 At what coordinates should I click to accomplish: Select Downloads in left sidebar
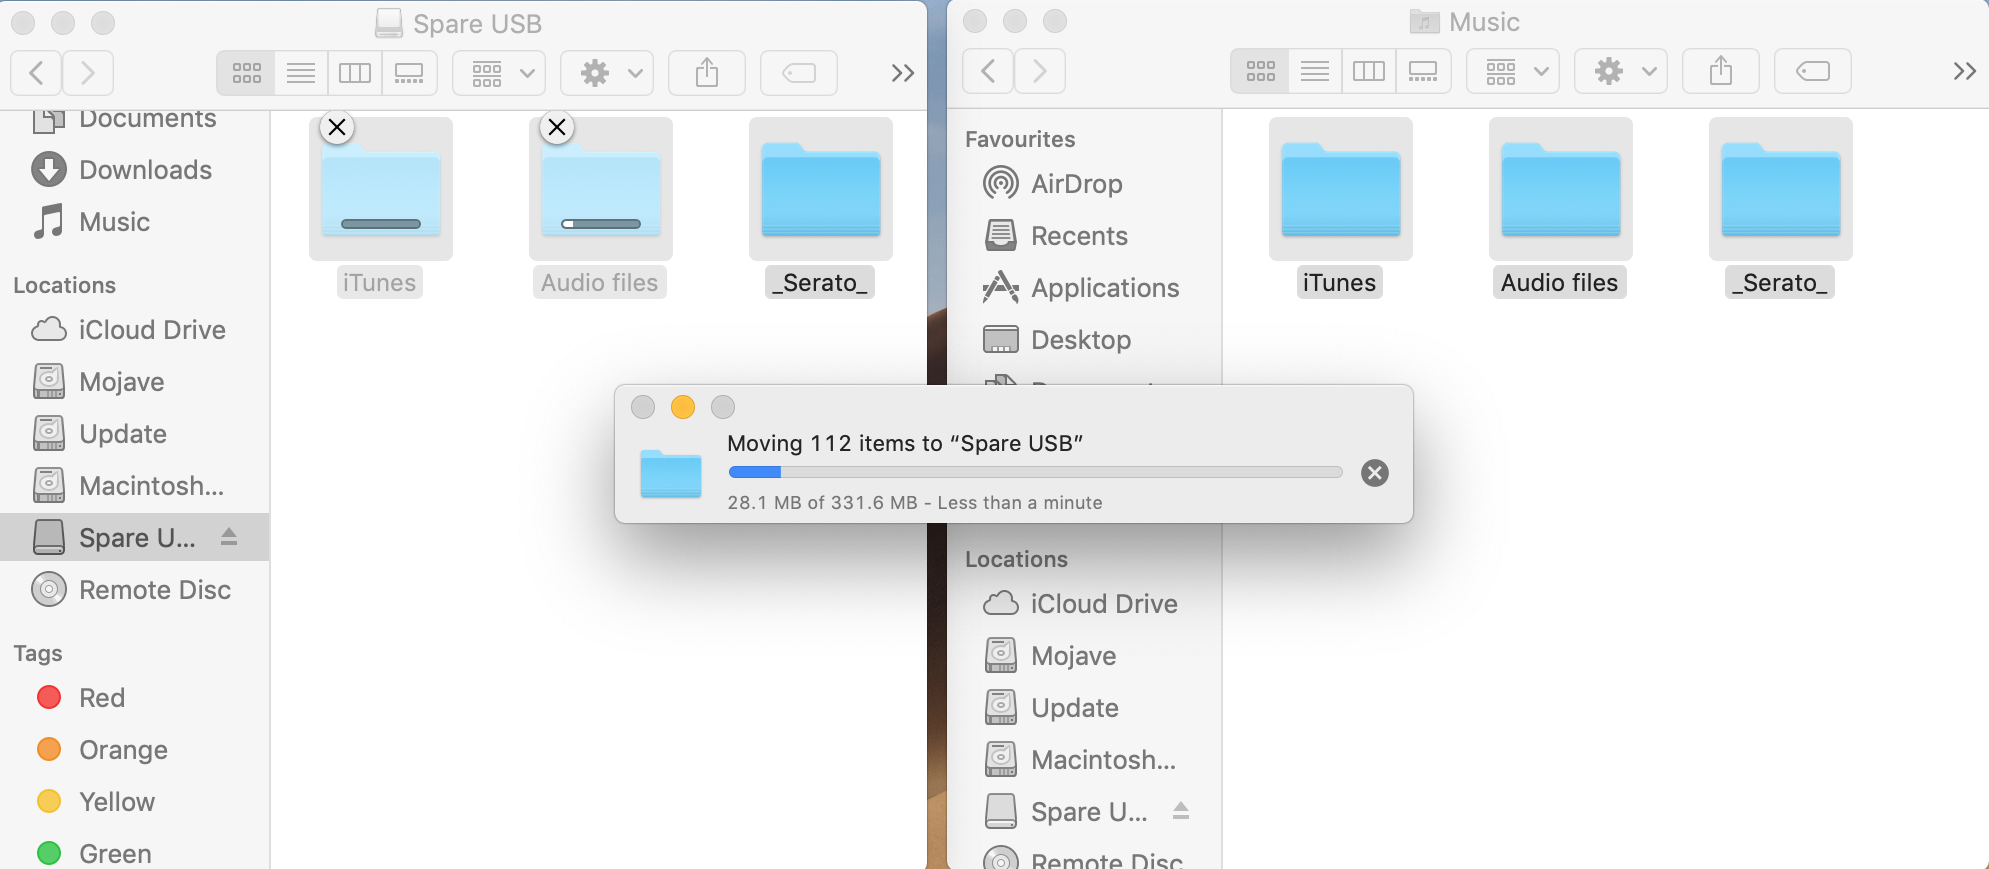click(145, 170)
